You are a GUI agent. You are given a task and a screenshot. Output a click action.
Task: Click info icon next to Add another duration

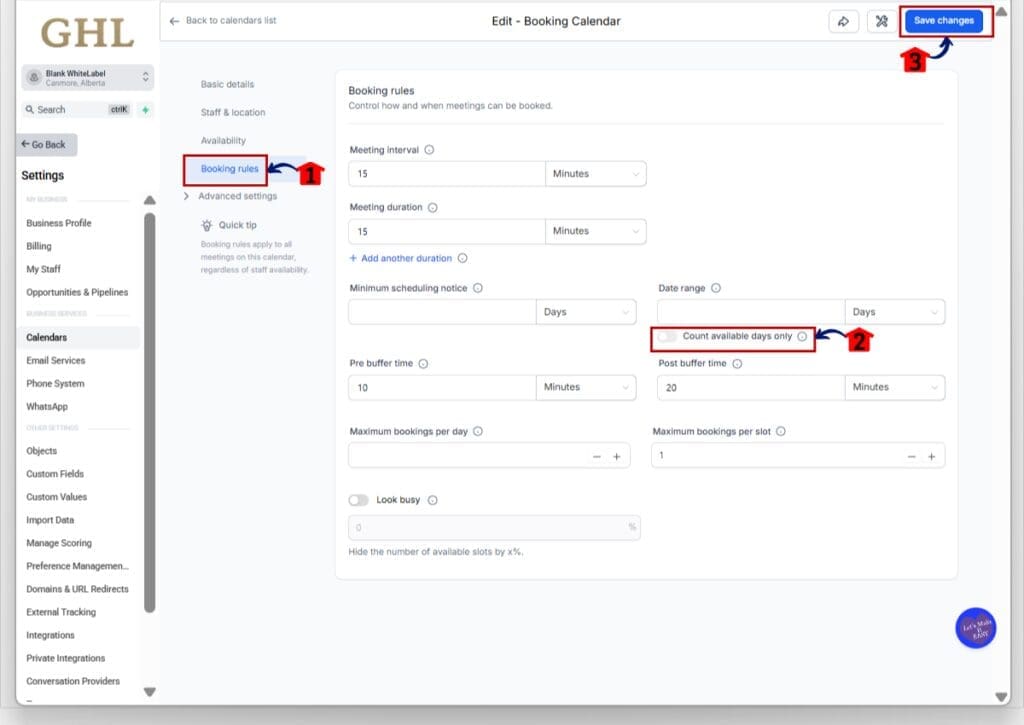462,258
